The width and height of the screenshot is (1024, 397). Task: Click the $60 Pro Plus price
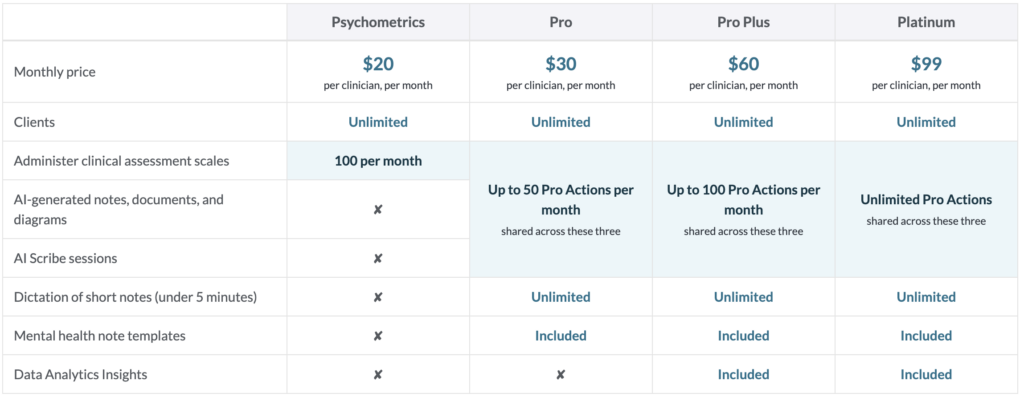click(743, 64)
